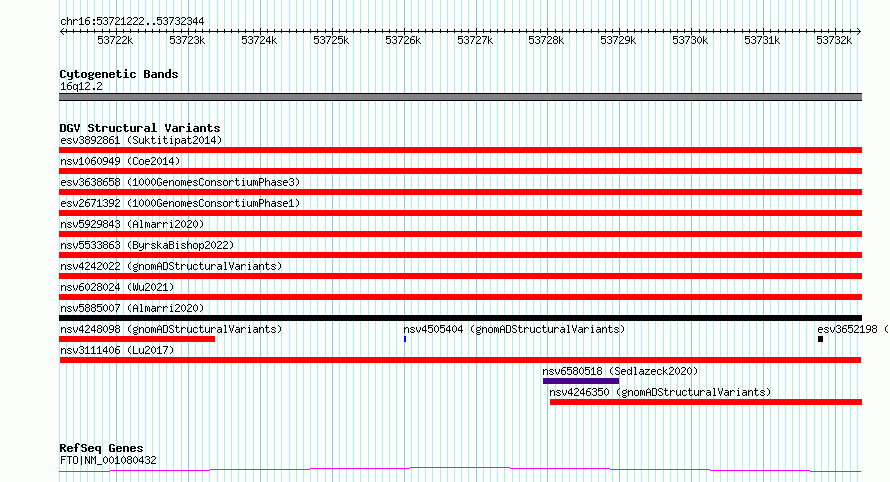Click the DGV Structural Variants track title
890x482 pixels.
(140, 128)
